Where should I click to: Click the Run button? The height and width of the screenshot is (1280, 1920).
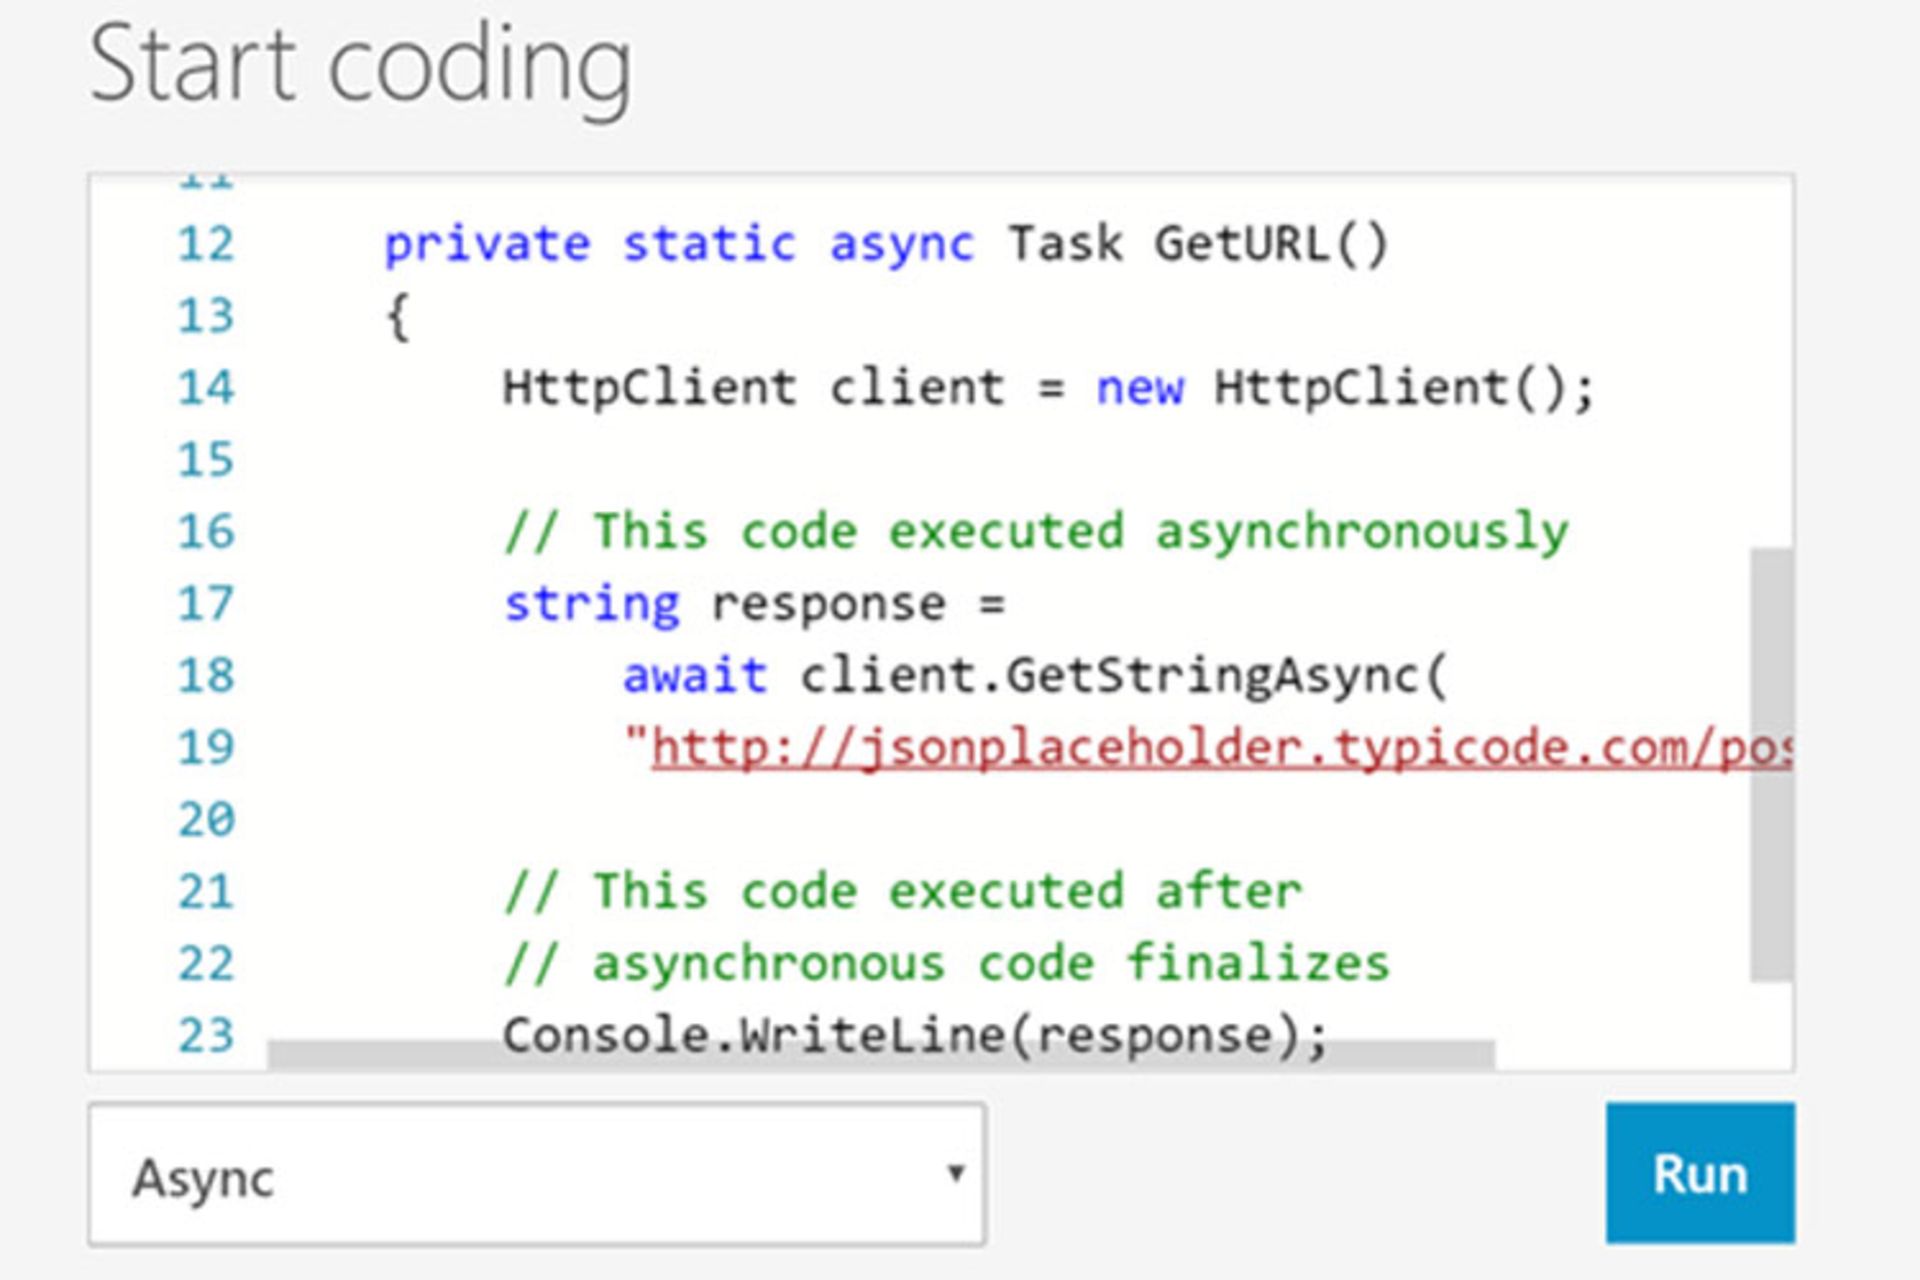click(1699, 1173)
